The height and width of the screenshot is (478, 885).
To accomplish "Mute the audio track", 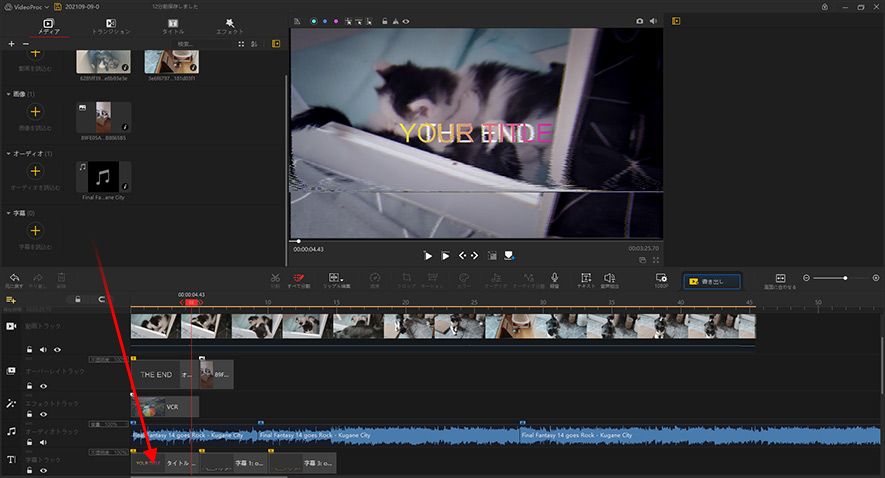I will click(43, 442).
